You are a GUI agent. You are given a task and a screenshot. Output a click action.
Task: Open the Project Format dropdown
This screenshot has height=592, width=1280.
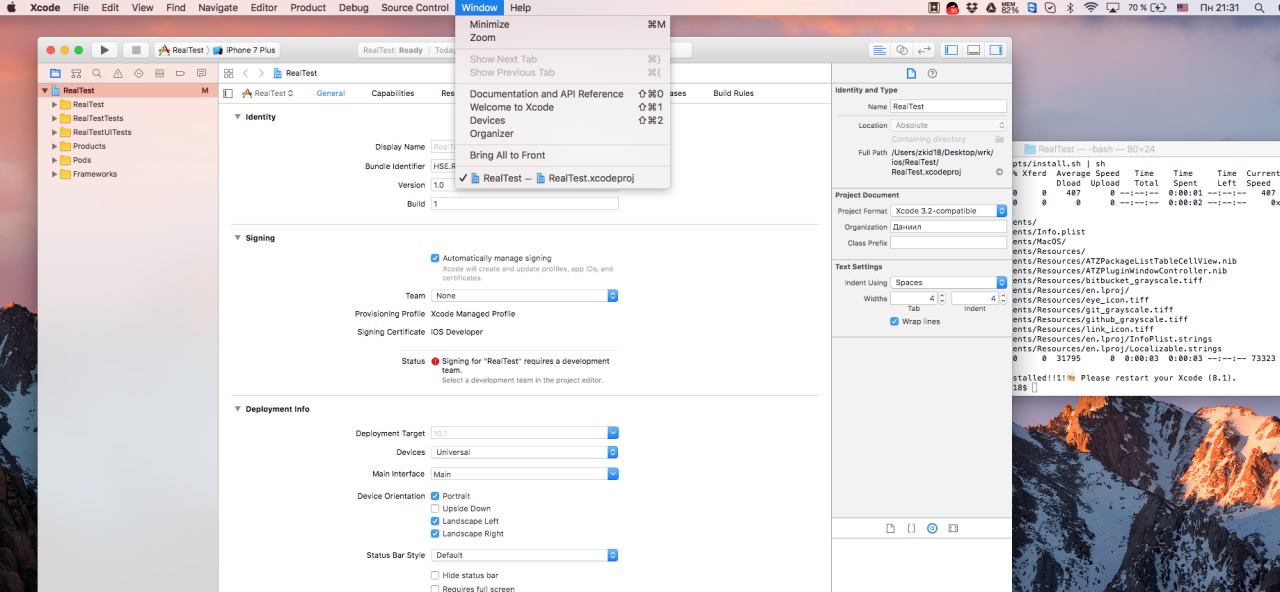(x=948, y=211)
